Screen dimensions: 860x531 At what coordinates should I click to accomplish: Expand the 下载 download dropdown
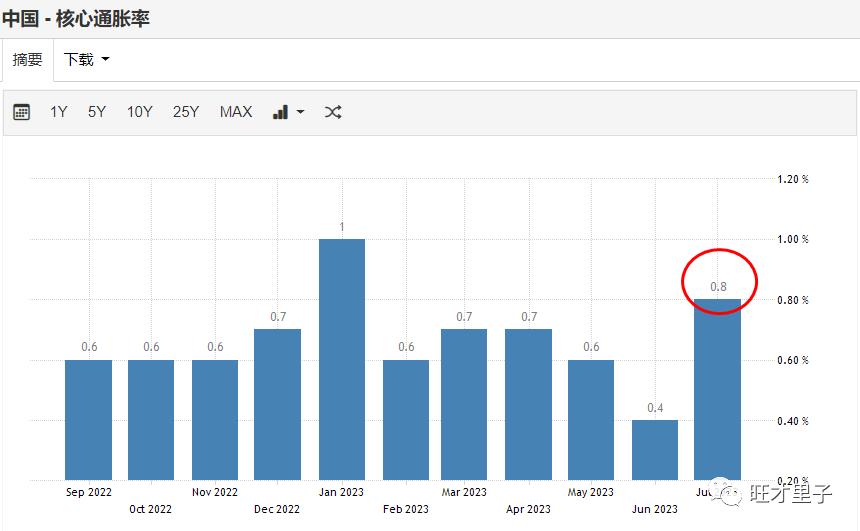pyautogui.click(x=86, y=60)
